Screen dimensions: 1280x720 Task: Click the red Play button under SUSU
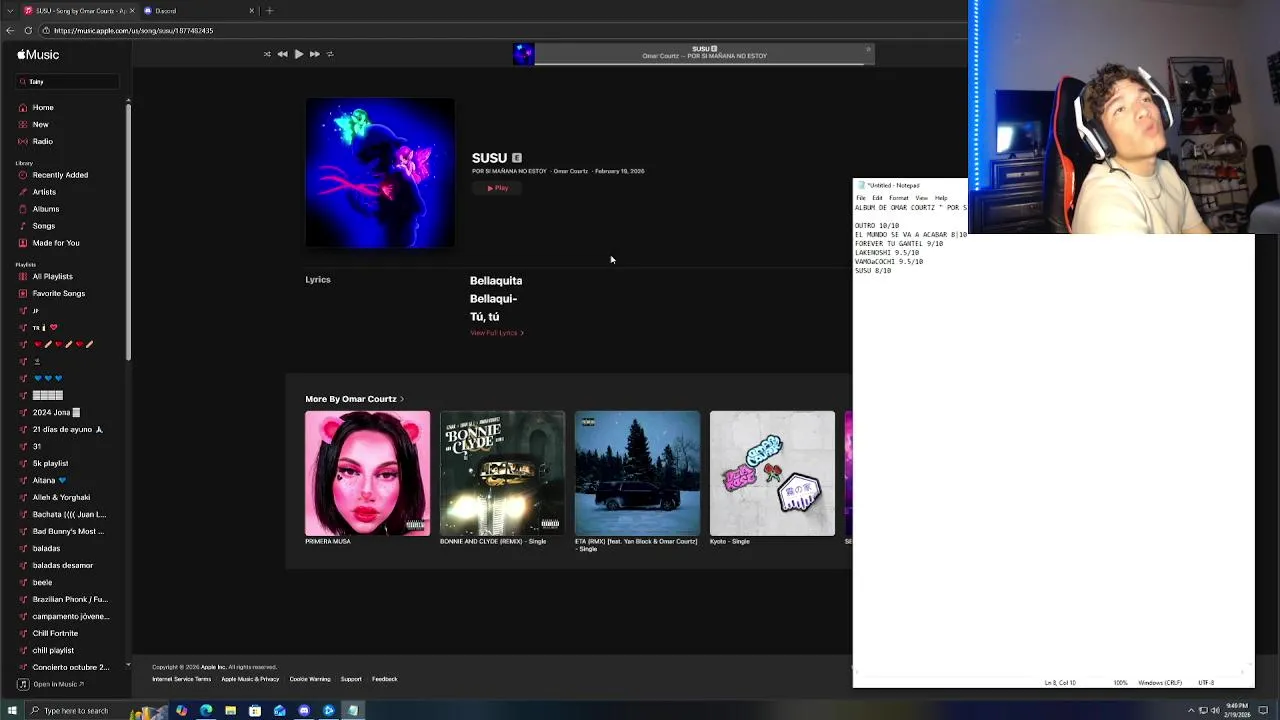(x=498, y=188)
